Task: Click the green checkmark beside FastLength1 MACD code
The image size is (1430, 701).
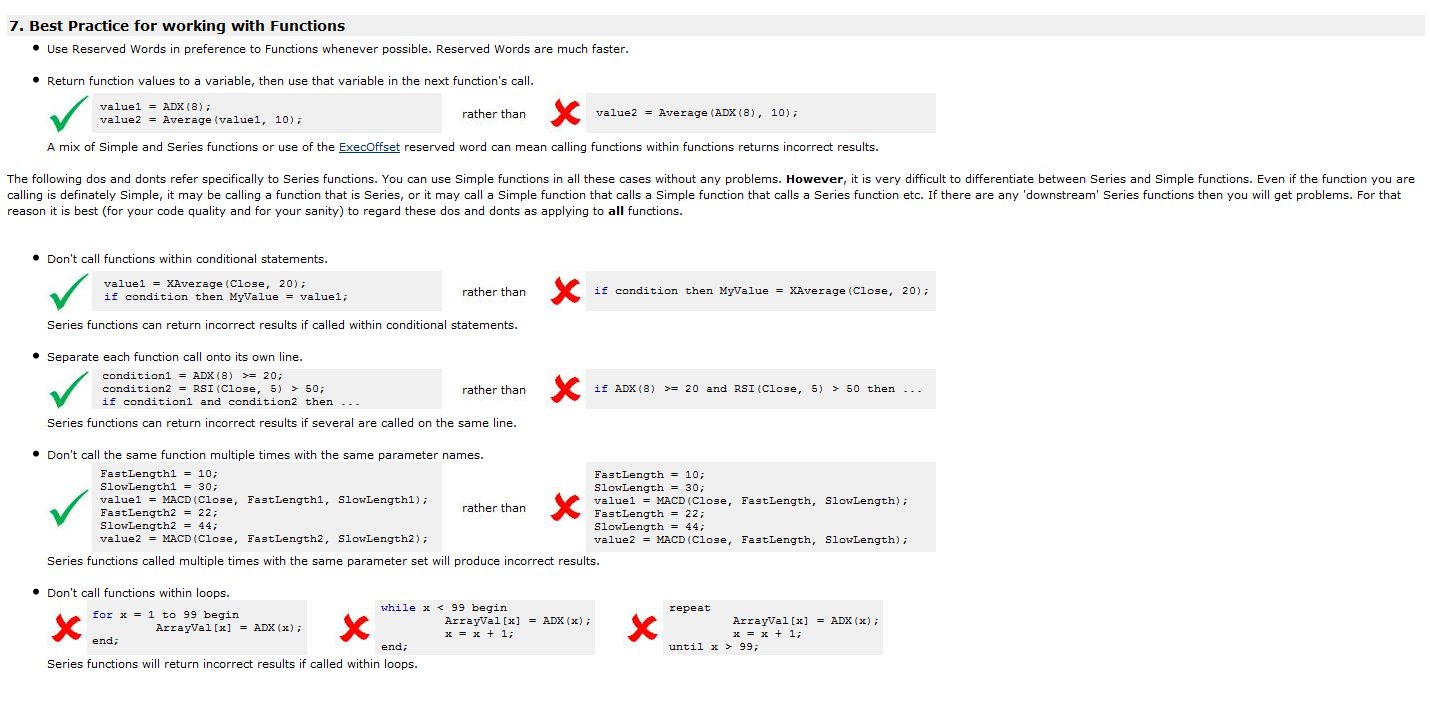Action: pos(69,508)
